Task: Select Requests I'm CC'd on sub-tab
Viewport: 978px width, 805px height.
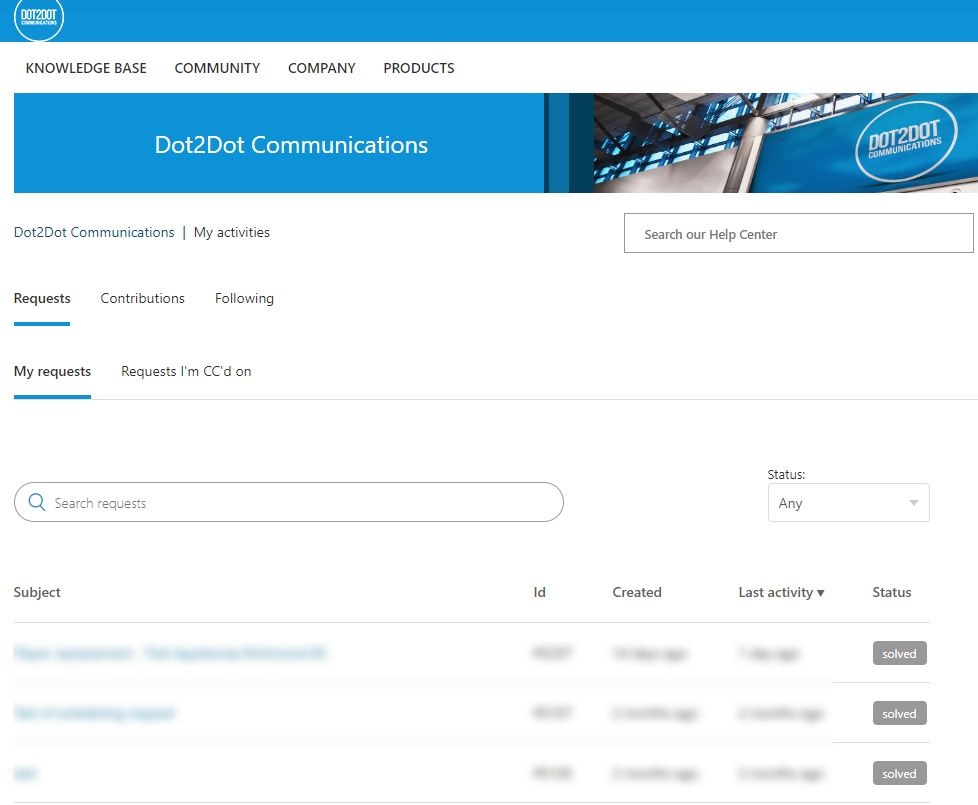Action: coord(186,371)
